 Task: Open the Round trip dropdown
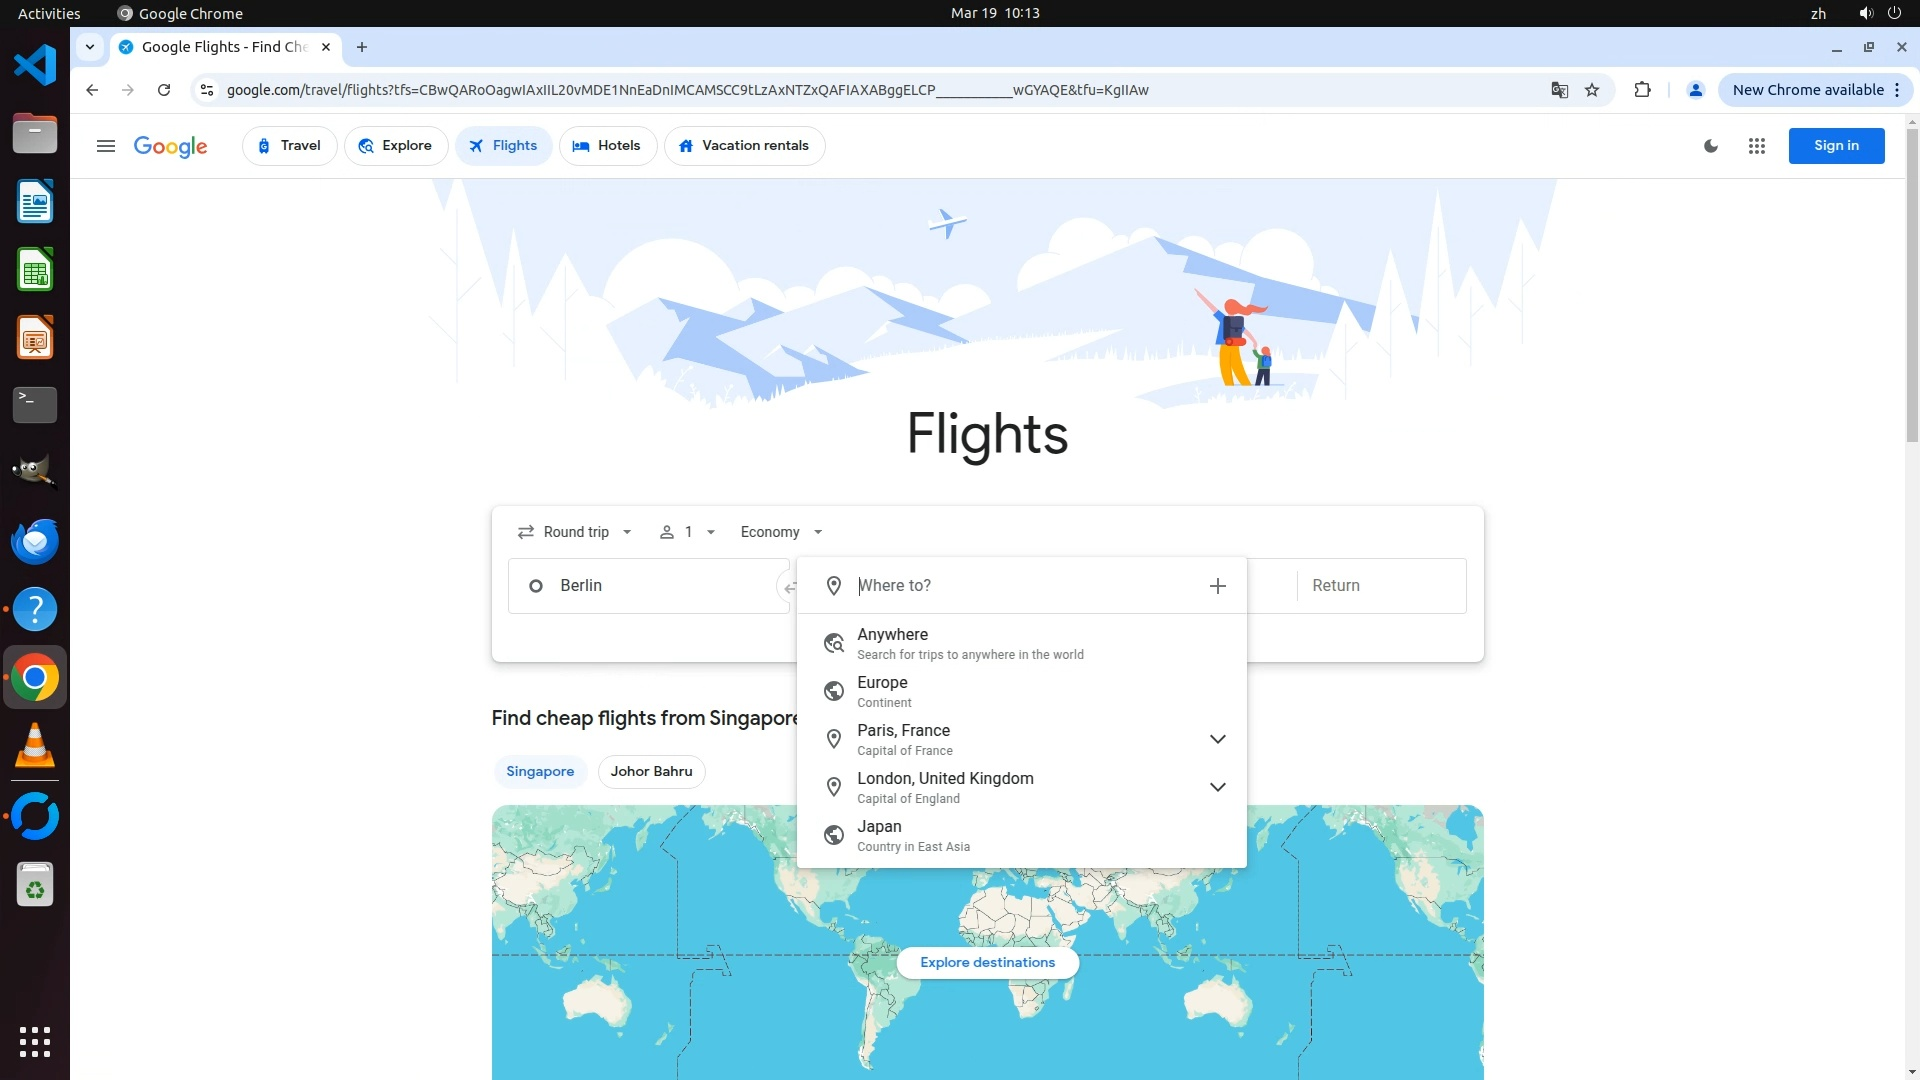(x=575, y=532)
